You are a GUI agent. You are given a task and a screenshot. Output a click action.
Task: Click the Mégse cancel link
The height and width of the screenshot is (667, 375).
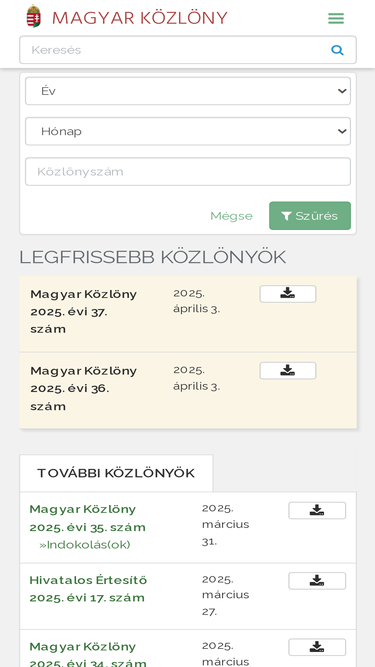[231, 216]
